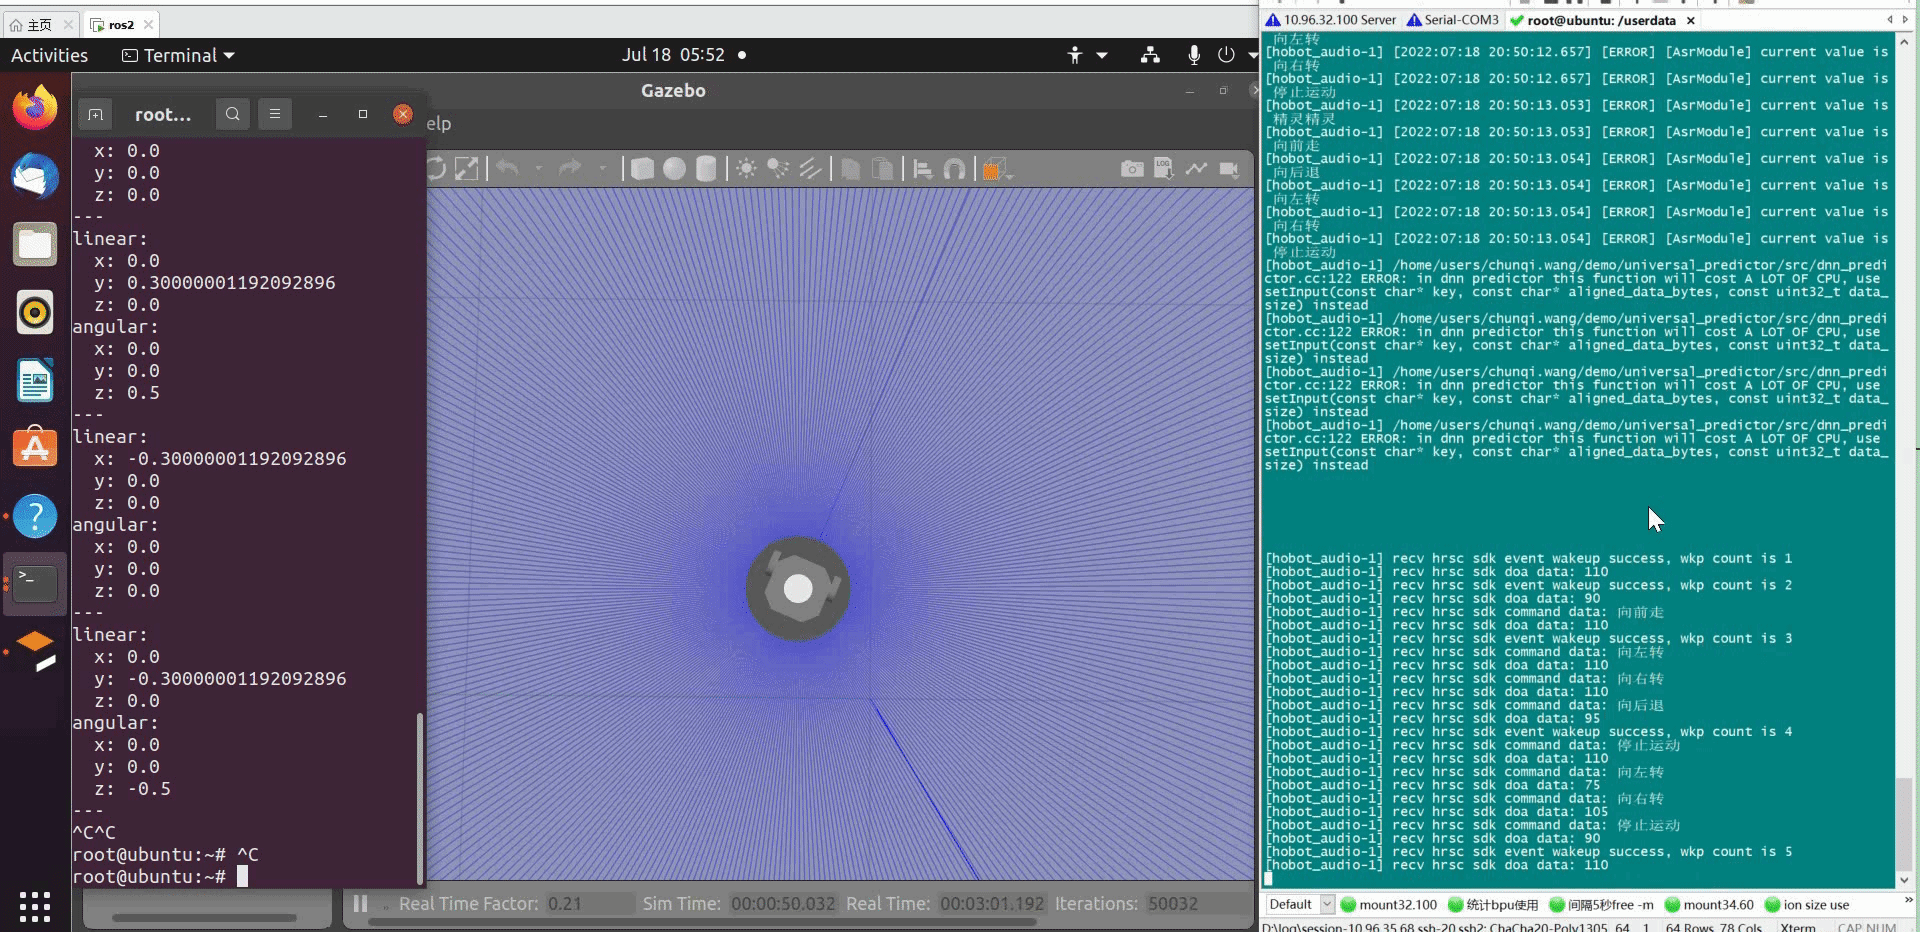This screenshot has height=932, width=1920.
Task: Pause the Gazebo simulation
Action: point(360,903)
